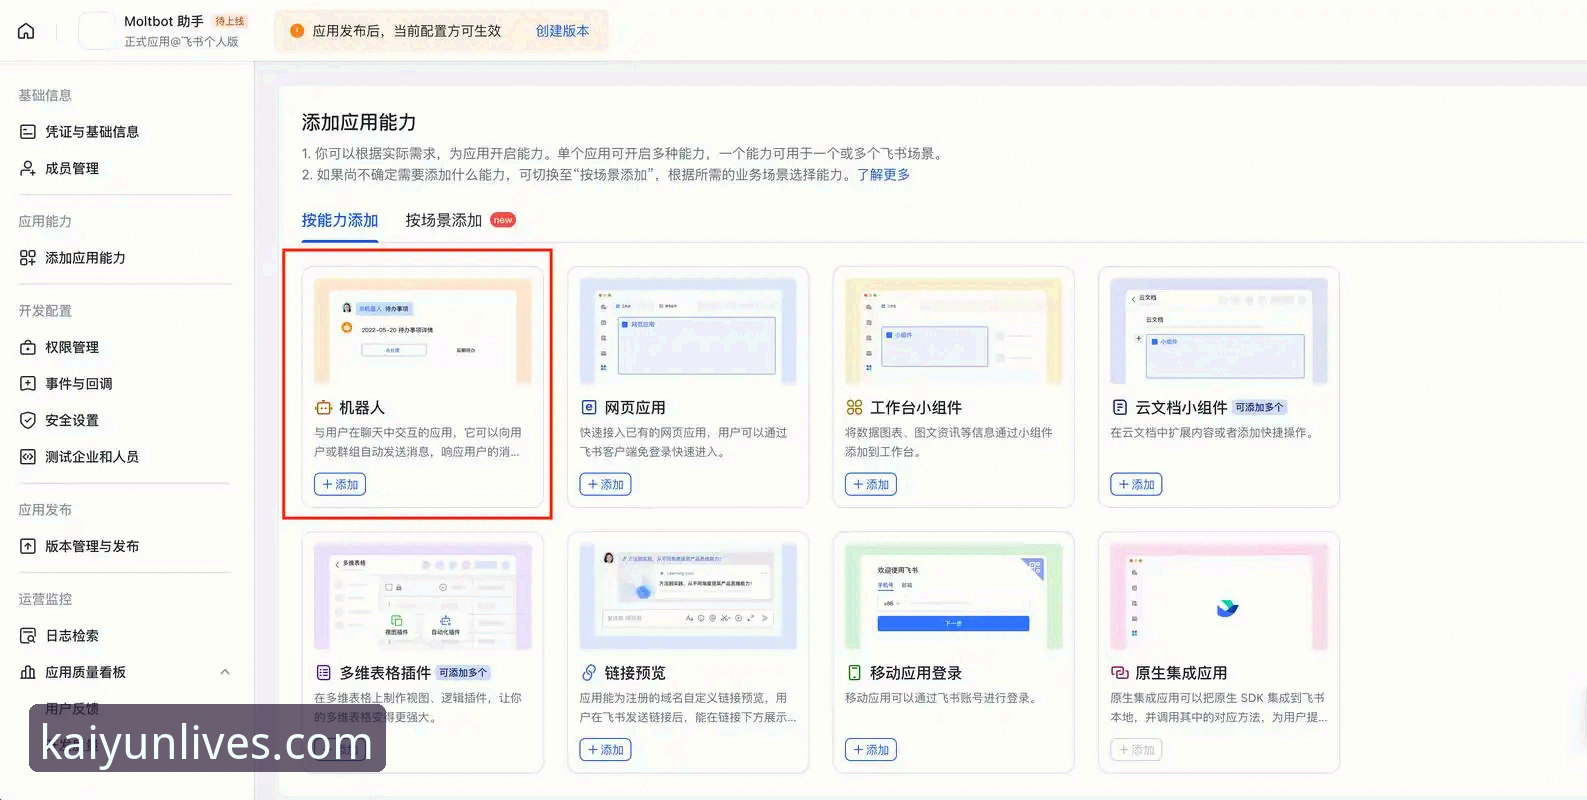Click the 权限管理 icon

pyautogui.click(x=28, y=347)
